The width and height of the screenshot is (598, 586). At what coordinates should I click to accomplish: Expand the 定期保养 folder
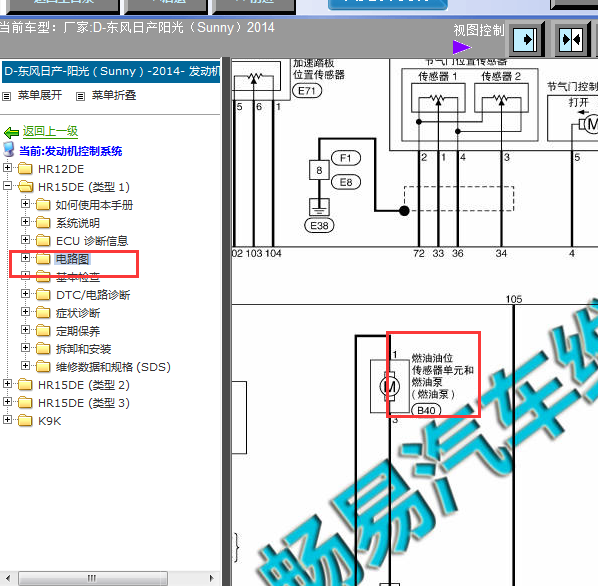(x=25, y=329)
